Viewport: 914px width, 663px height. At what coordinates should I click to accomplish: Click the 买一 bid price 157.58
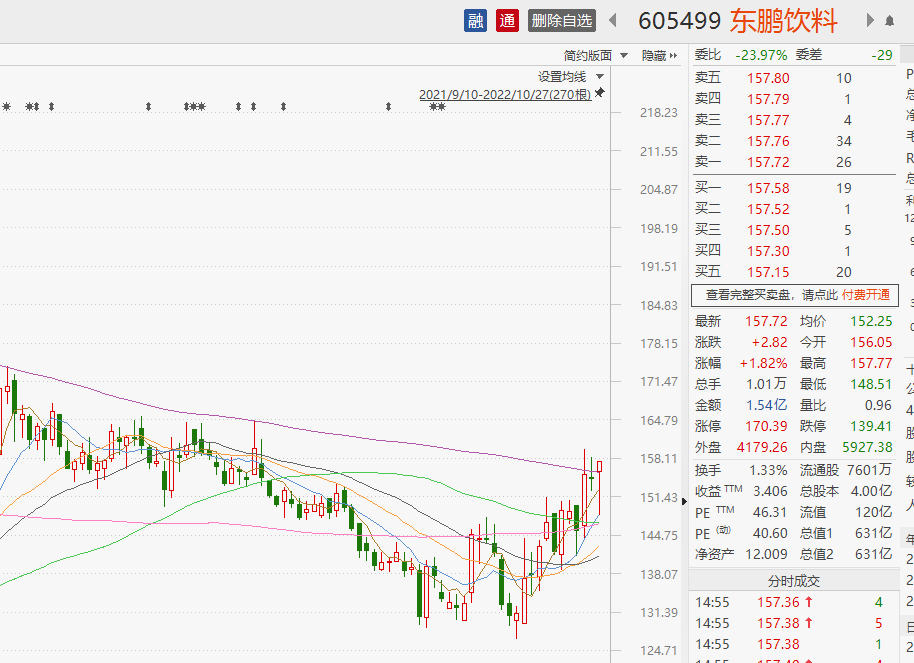767,188
